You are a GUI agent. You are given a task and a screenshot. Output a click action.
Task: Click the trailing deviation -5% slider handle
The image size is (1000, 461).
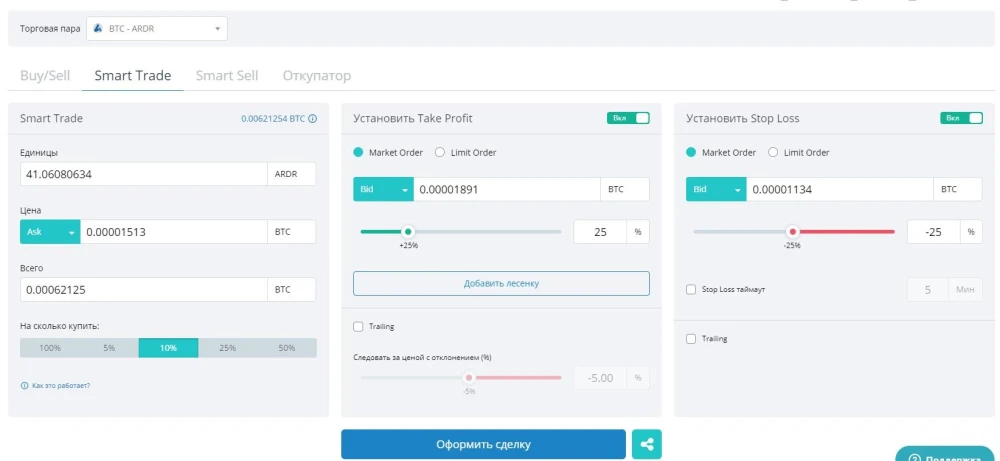click(x=469, y=377)
